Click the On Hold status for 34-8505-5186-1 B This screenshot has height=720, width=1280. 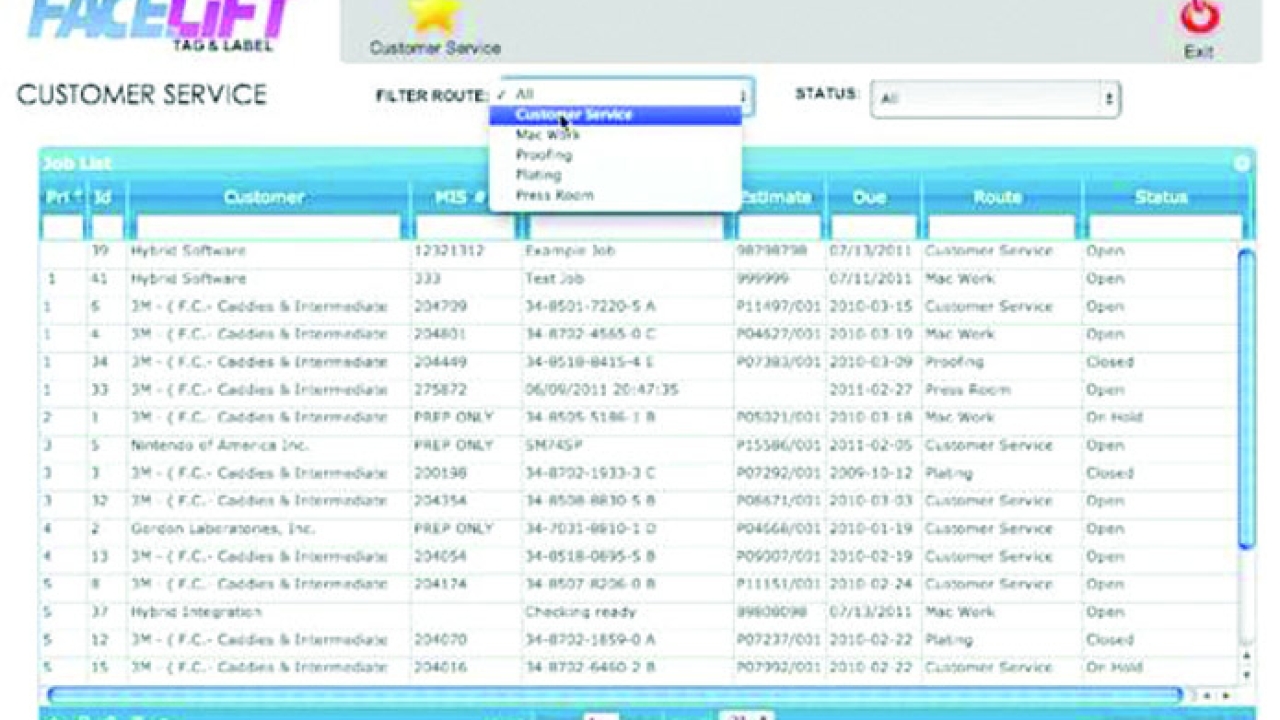point(1114,417)
